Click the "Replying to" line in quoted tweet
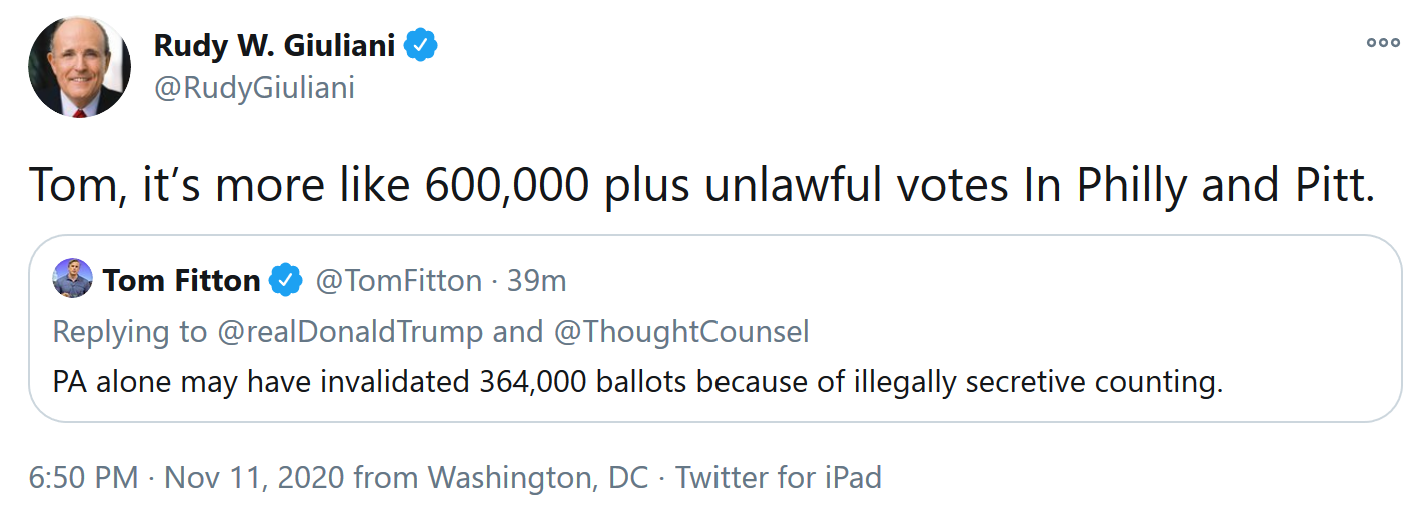The image size is (1428, 522). point(431,332)
